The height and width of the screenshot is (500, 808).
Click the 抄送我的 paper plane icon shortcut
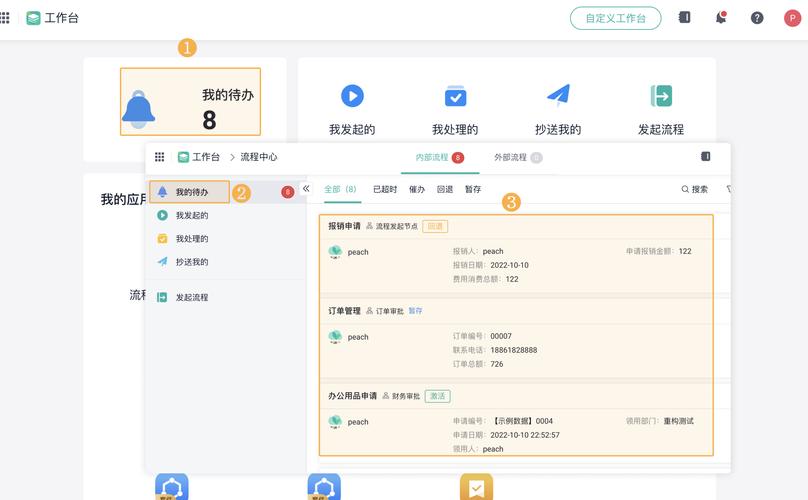click(559, 95)
